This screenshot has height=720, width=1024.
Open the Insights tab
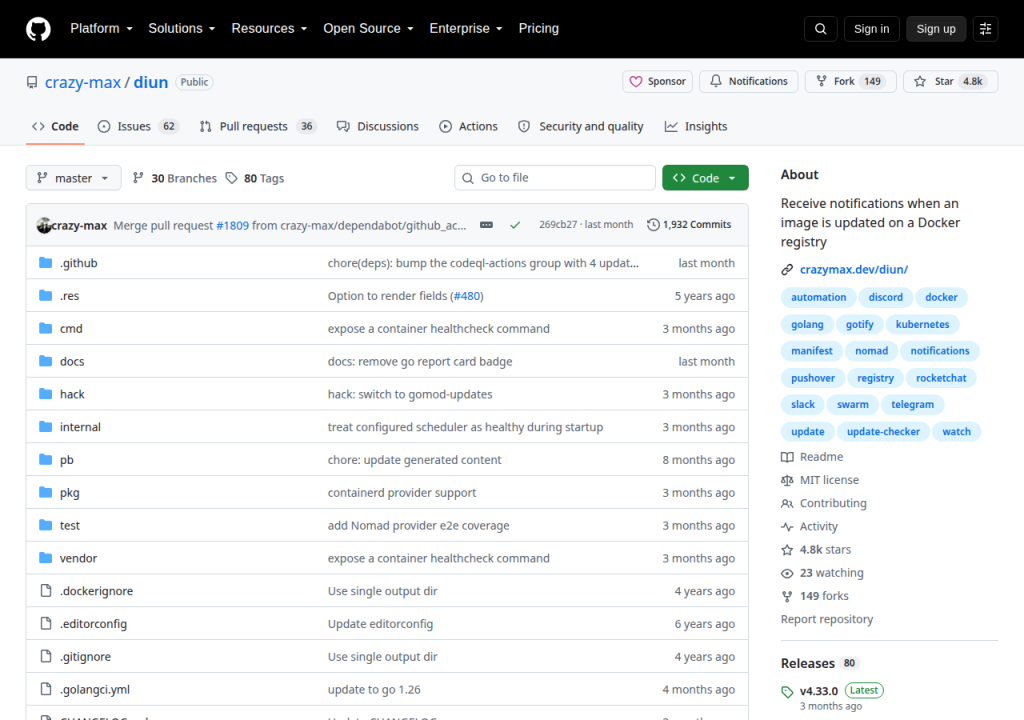click(696, 127)
